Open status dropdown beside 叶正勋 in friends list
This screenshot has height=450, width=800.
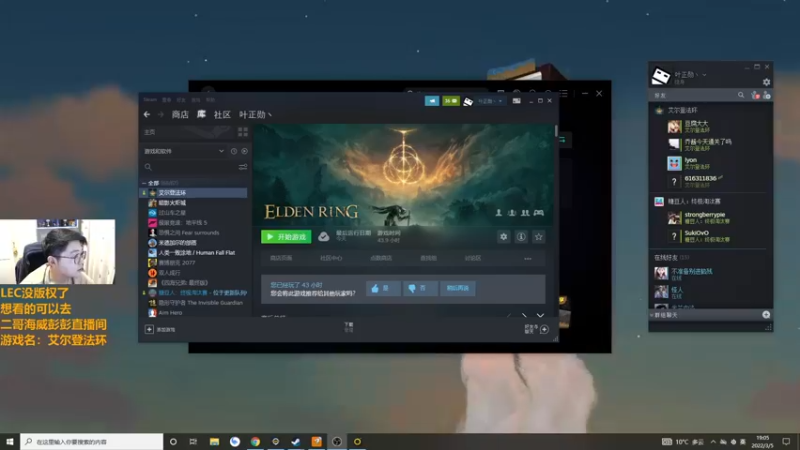704,74
